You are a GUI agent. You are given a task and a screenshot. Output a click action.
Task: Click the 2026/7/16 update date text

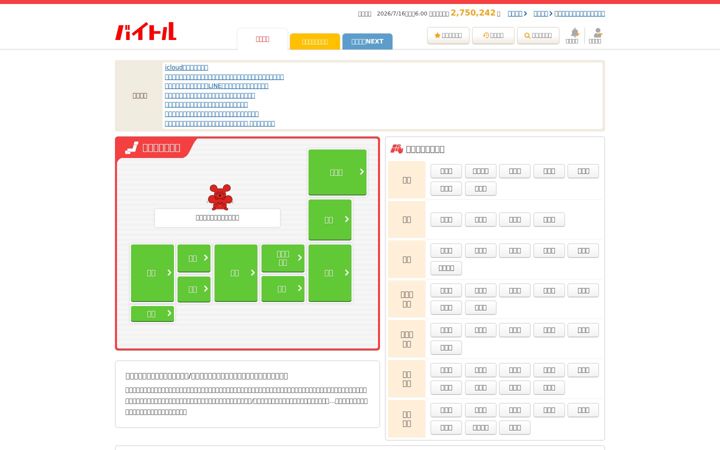402,14
